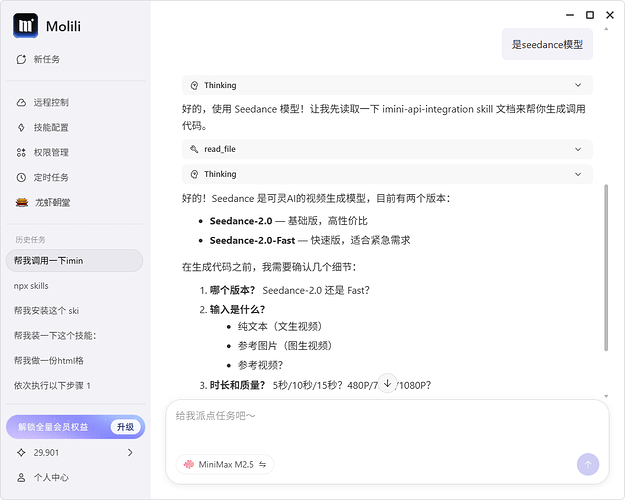Click the scrollbar up arrow
Screen dimensions: 625x500
[x=606, y=29]
